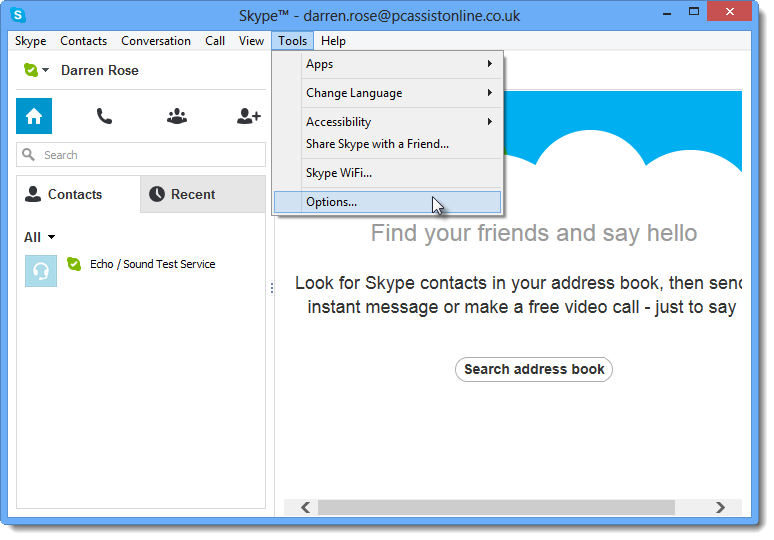Open status dropdown next to Darren Rose

coord(36,70)
